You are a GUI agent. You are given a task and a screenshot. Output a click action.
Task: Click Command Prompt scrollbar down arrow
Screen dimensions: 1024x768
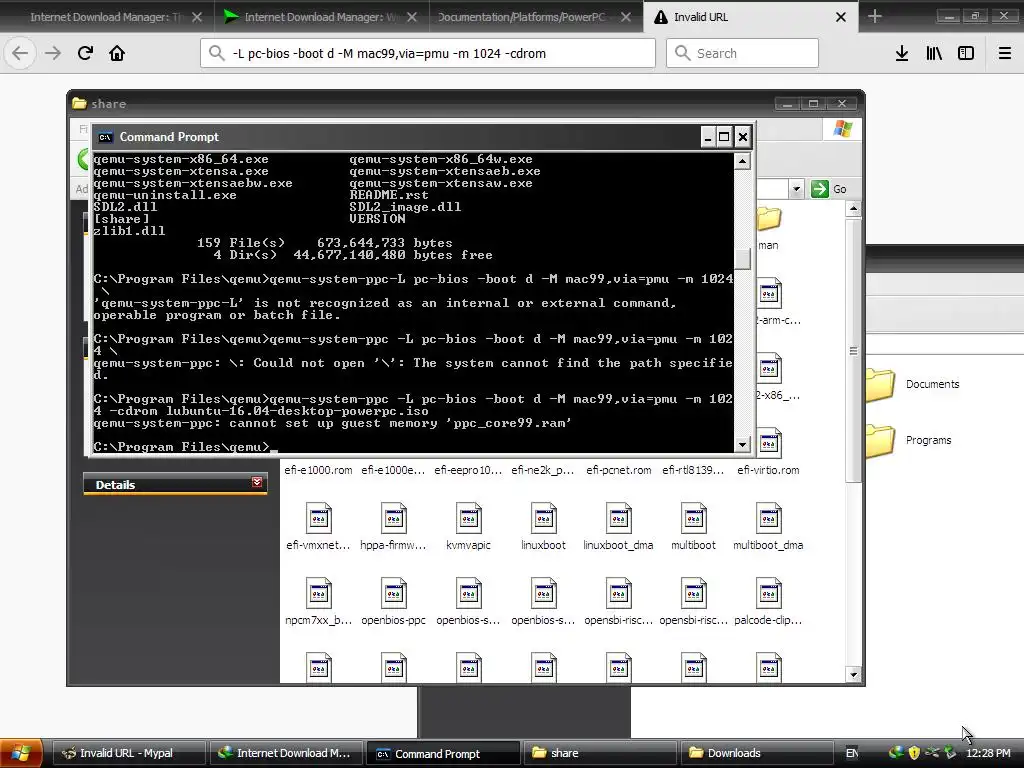[742, 444]
